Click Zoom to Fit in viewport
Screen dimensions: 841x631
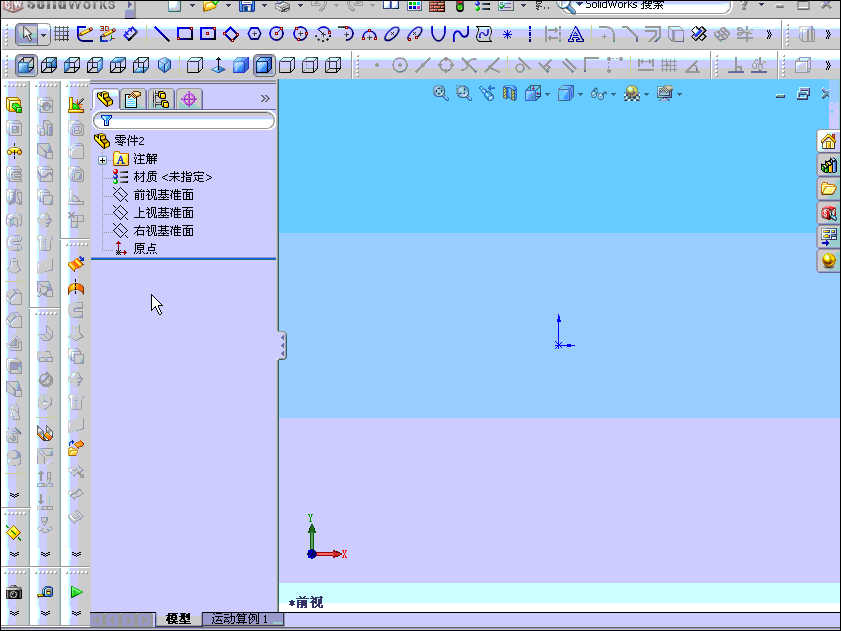[x=441, y=93]
